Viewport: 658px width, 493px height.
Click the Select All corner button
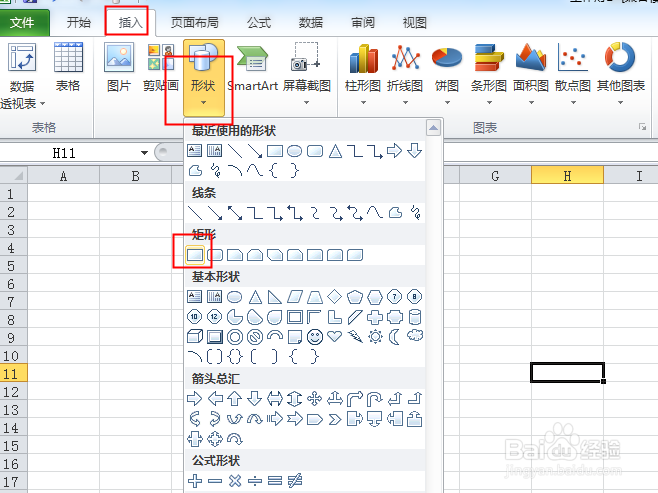pos(13,175)
